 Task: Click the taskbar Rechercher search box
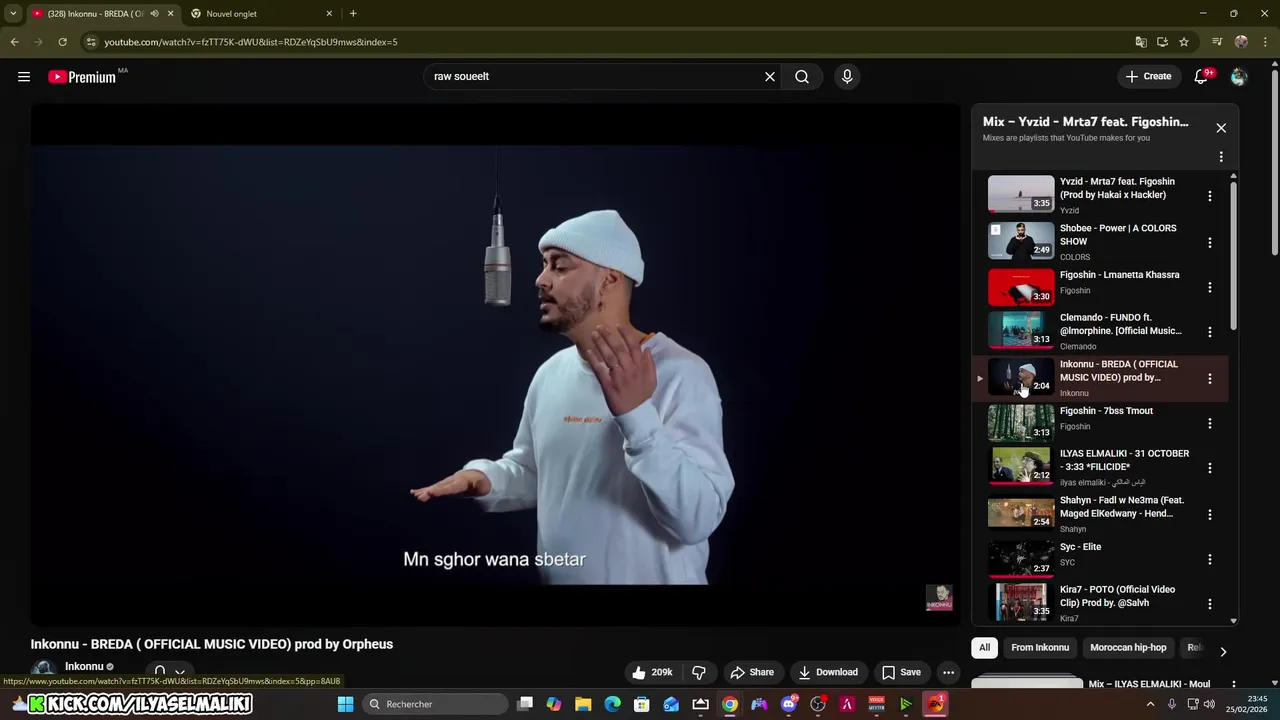click(434, 704)
